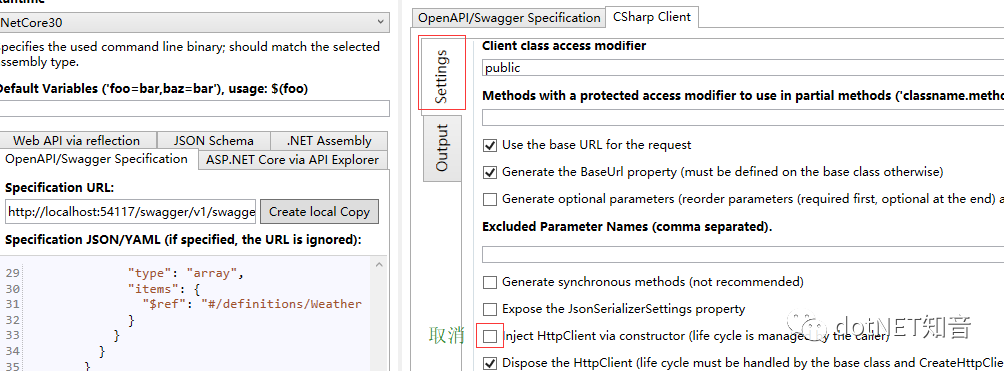Image resolution: width=1004 pixels, height=371 pixels.
Task: Open Client class access modifier dropdown
Action: pos(743,67)
